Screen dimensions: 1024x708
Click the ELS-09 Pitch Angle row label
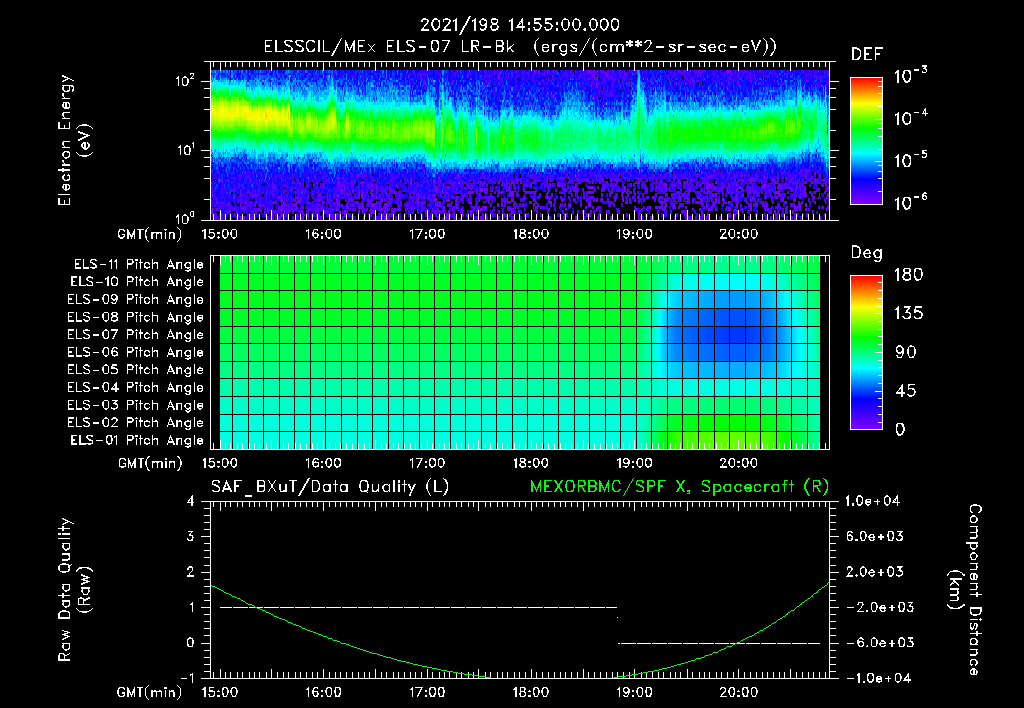(x=136, y=300)
